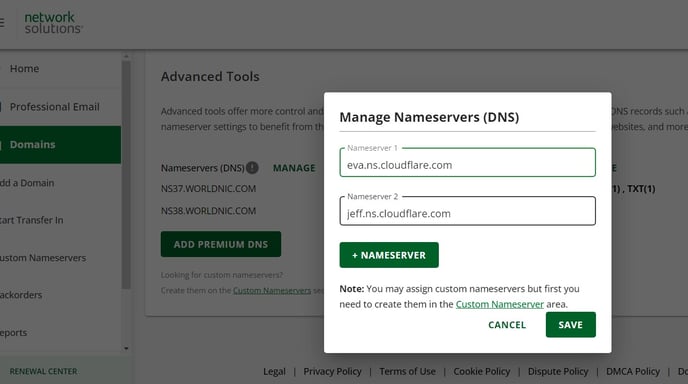Click the Renewal Center link
The height and width of the screenshot is (384, 688).
click(x=43, y=371)
